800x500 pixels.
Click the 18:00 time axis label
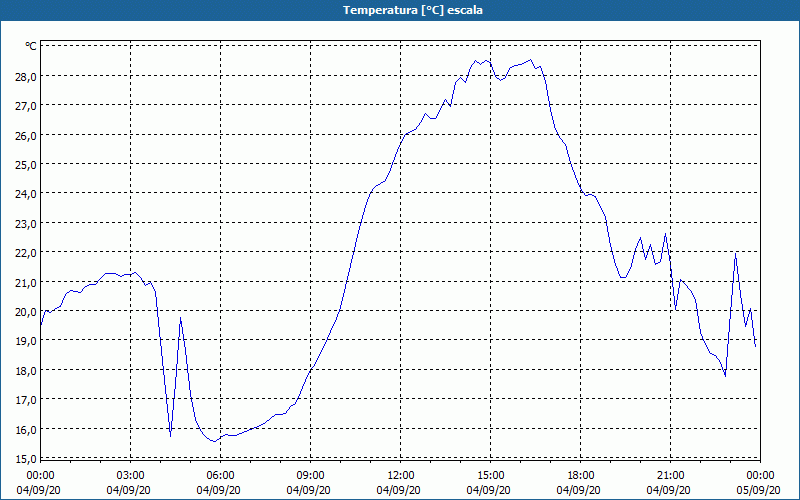tap(581, 476)
